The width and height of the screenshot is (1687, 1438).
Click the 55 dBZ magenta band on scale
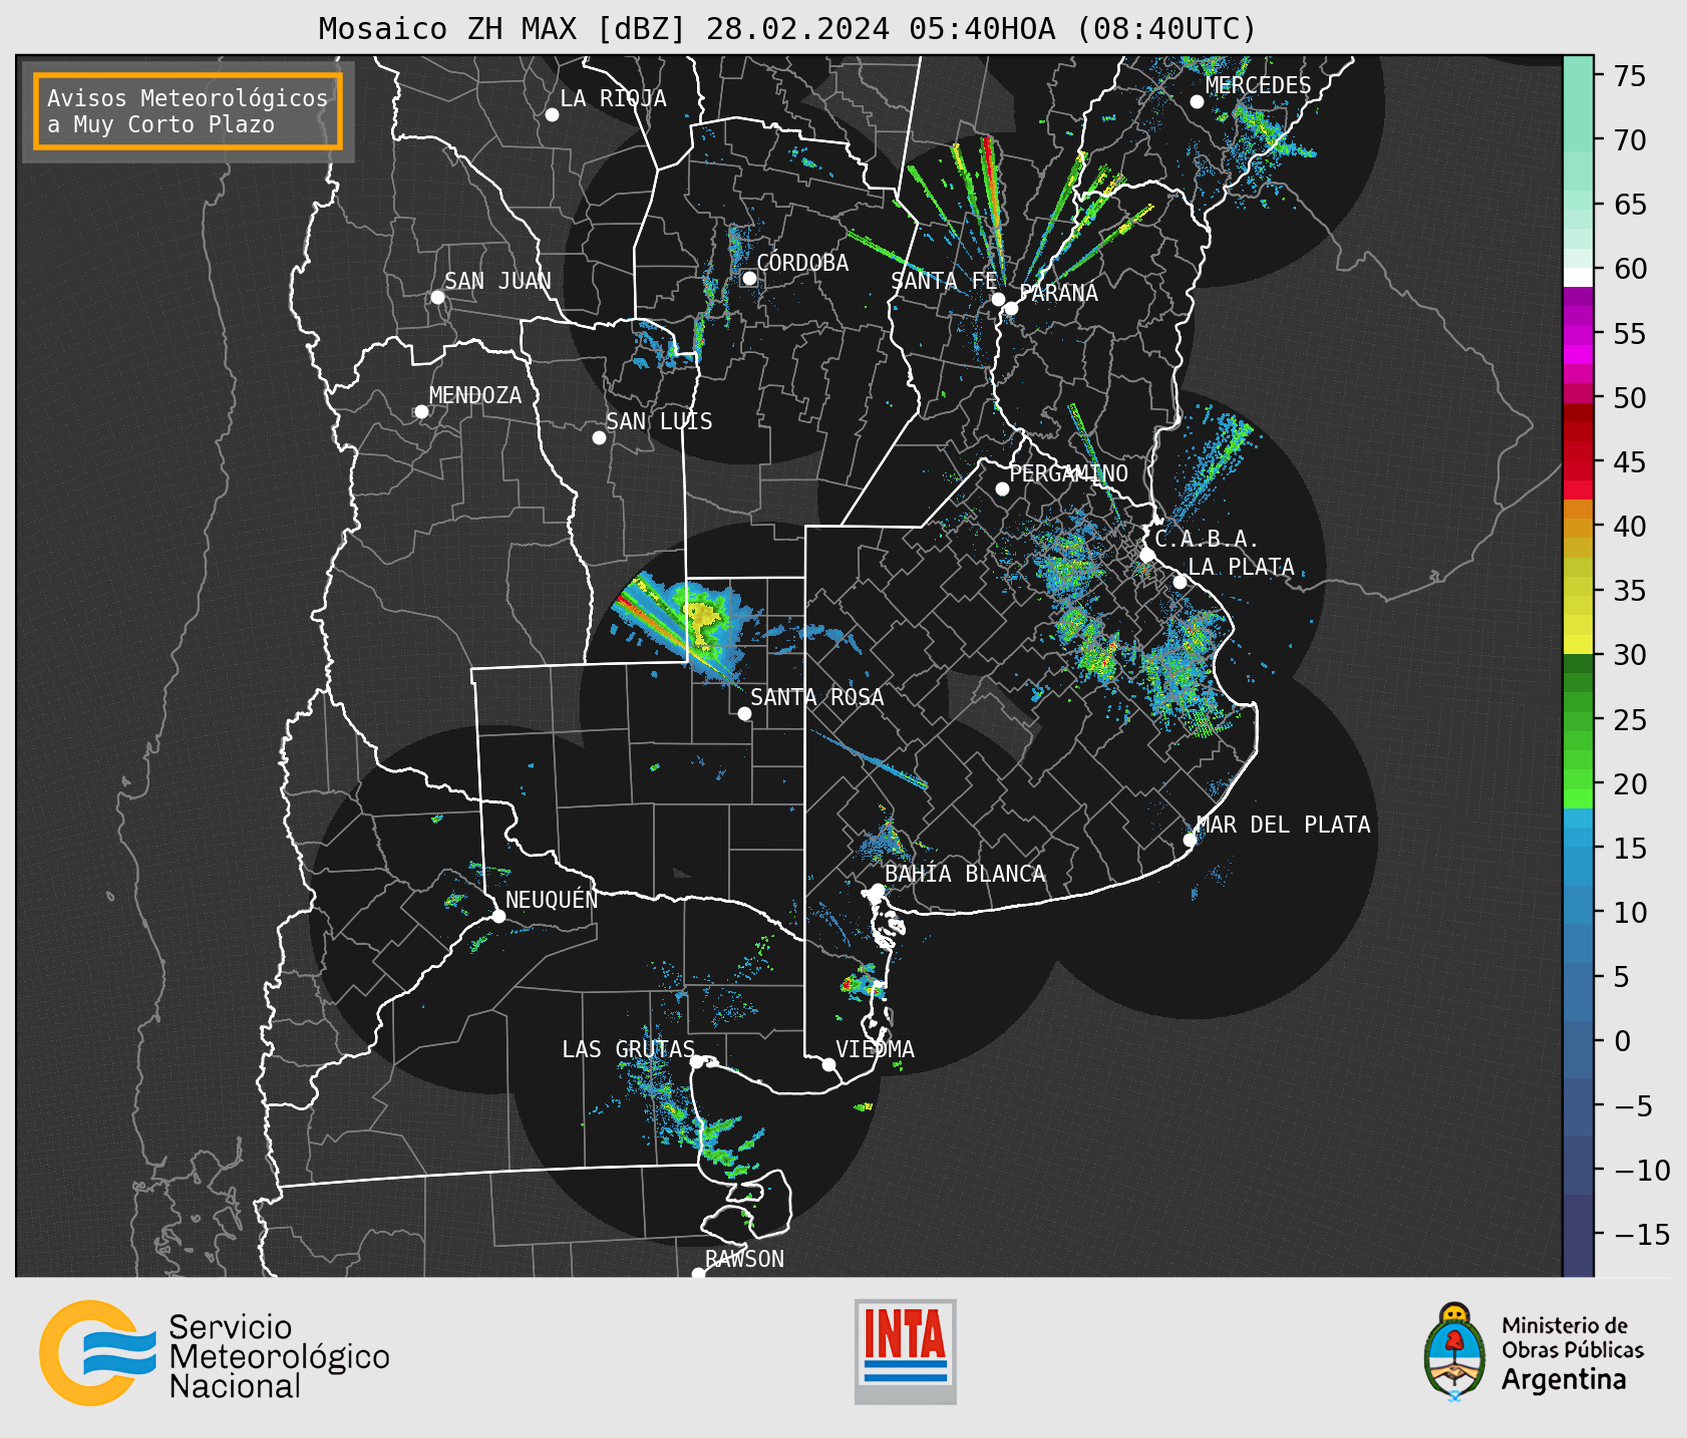(x=1578, y=333)
